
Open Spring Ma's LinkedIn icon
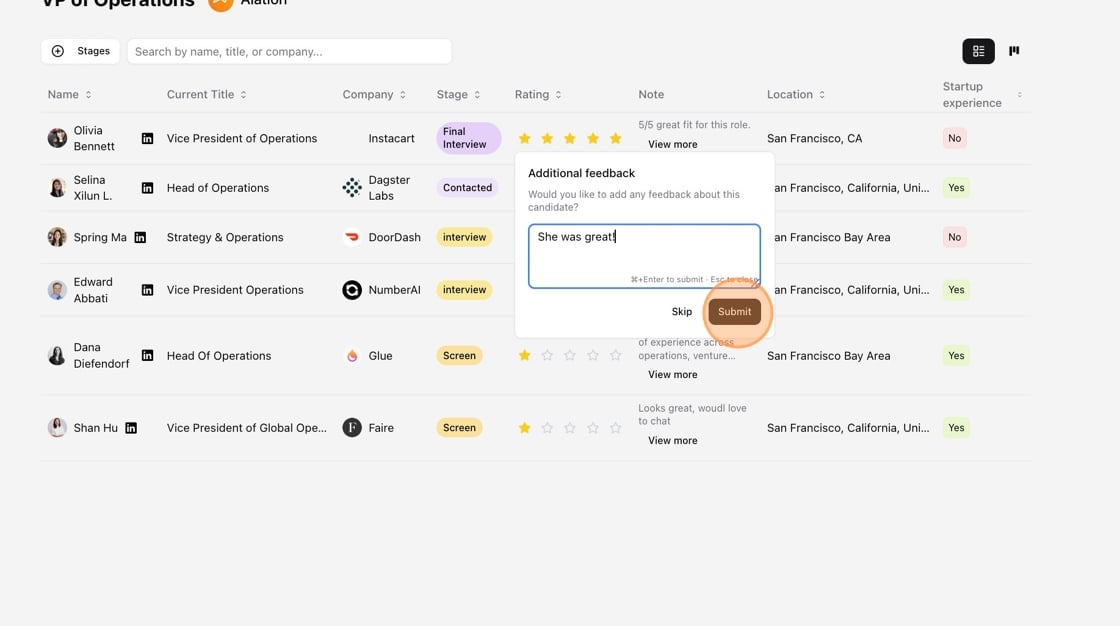140,237
